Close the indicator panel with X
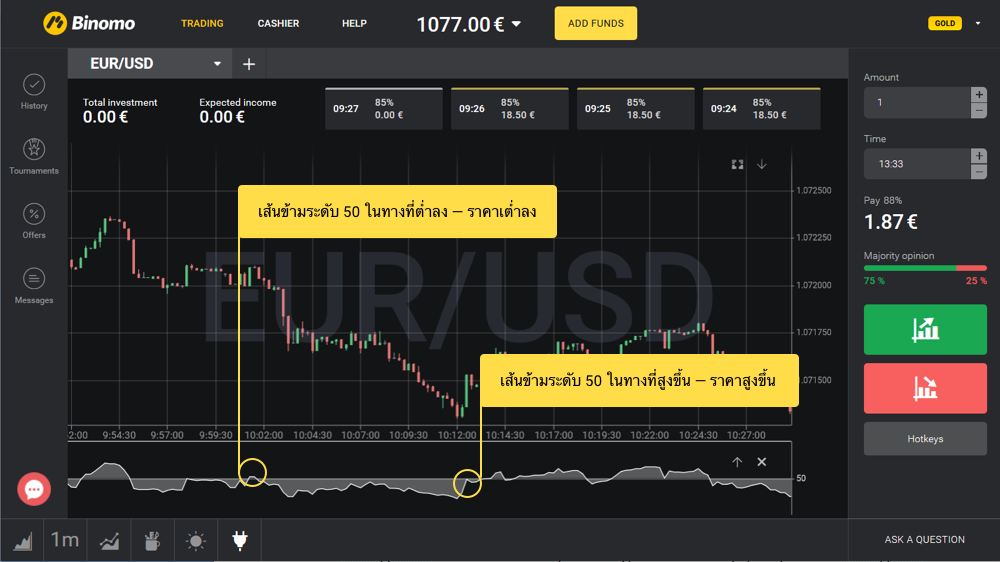Image resolution: width=1000 pixels, height=562 pixels. (761, 462)
